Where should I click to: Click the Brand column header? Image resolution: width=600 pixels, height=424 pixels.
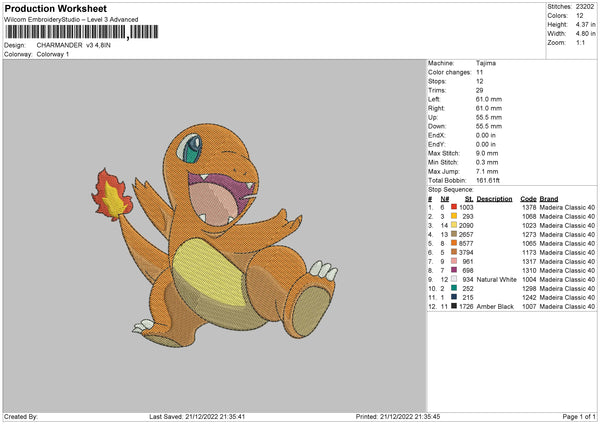549,198
